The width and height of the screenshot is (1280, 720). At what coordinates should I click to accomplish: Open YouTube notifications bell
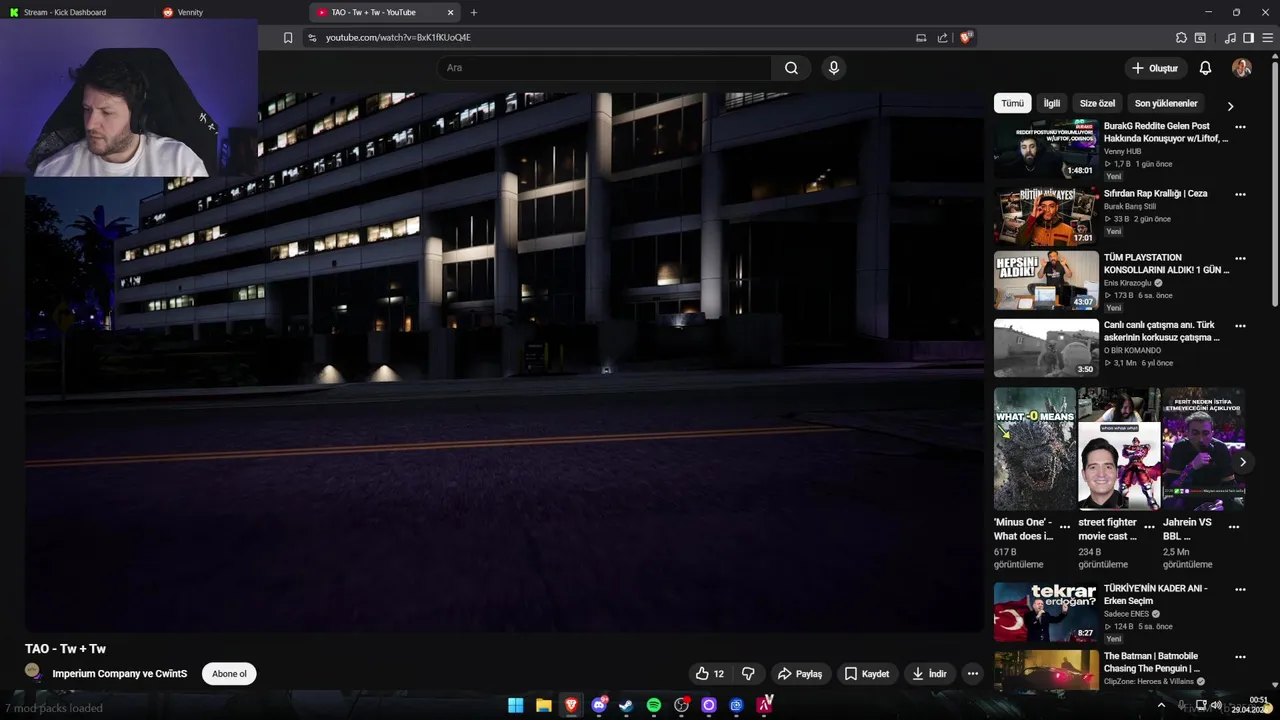(x=1205, y=68)
